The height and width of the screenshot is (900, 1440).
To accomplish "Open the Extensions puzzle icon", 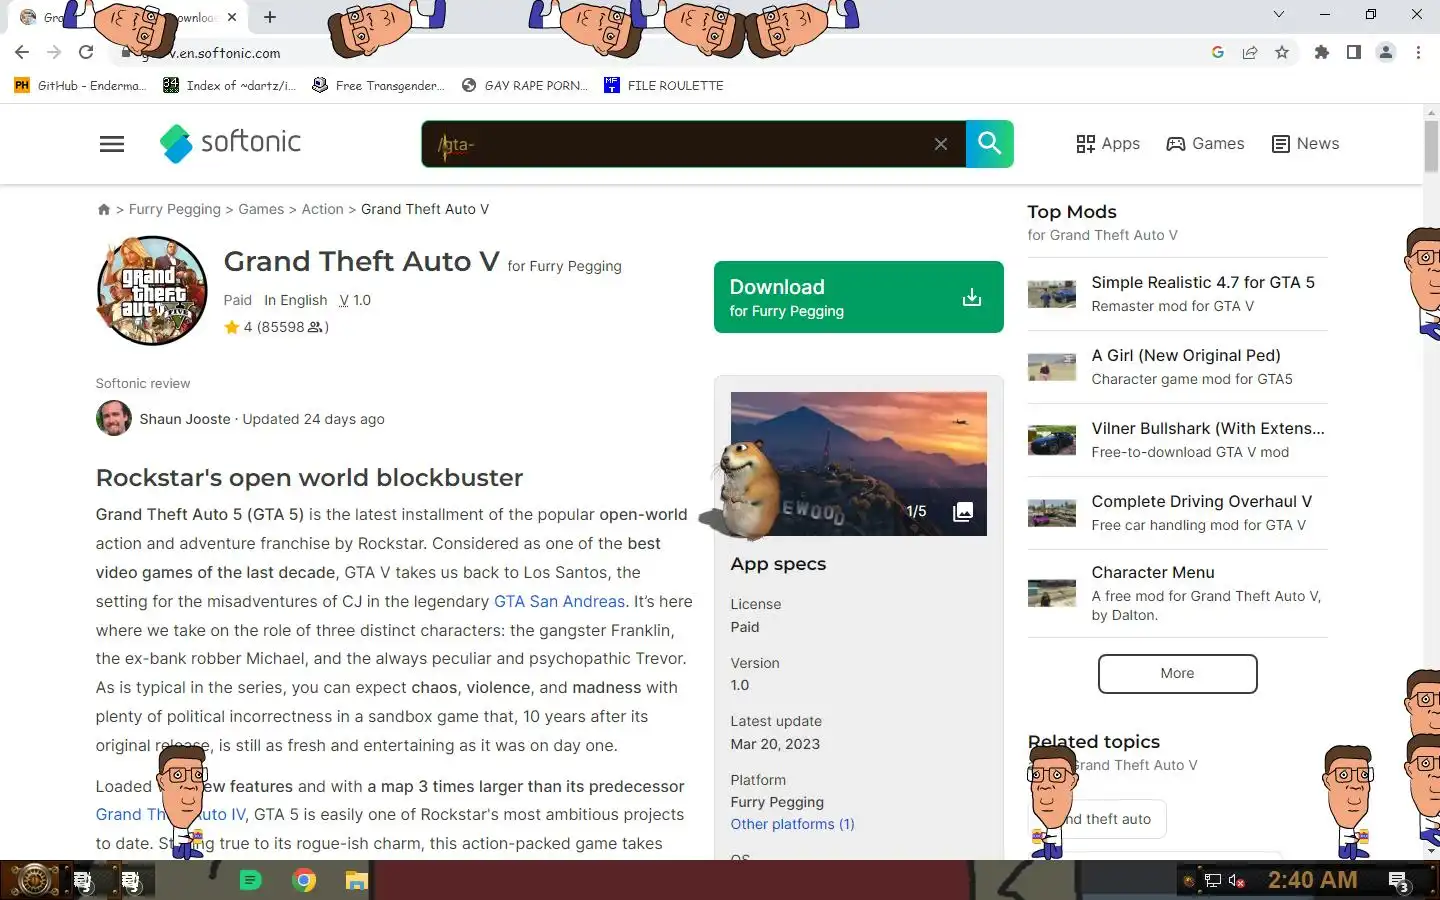I will (1322, 53).
